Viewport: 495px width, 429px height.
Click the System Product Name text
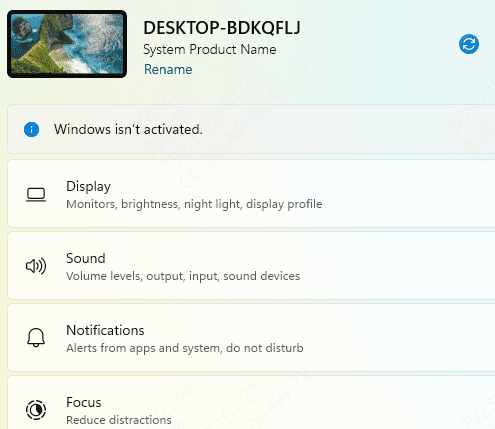[210, 49]
